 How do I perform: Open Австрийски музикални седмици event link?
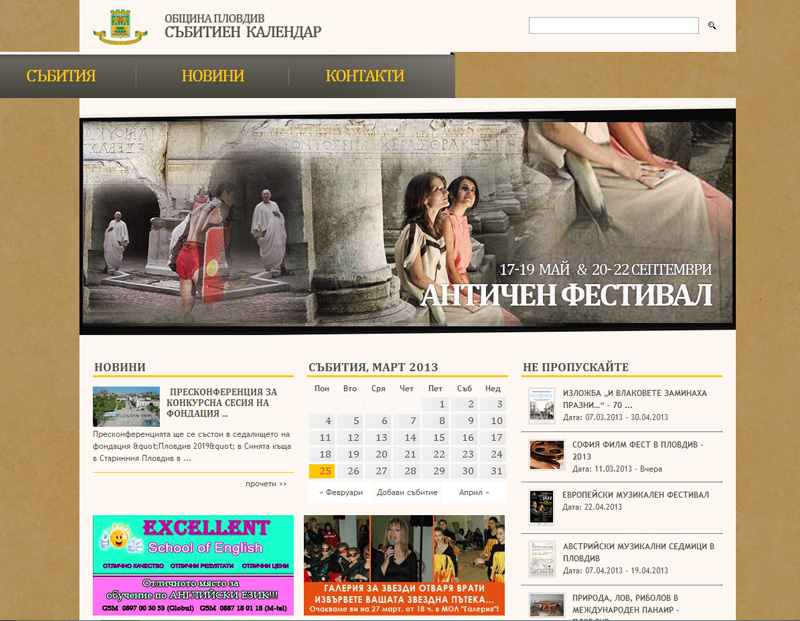pyautogui.click(x=637, y=552)
